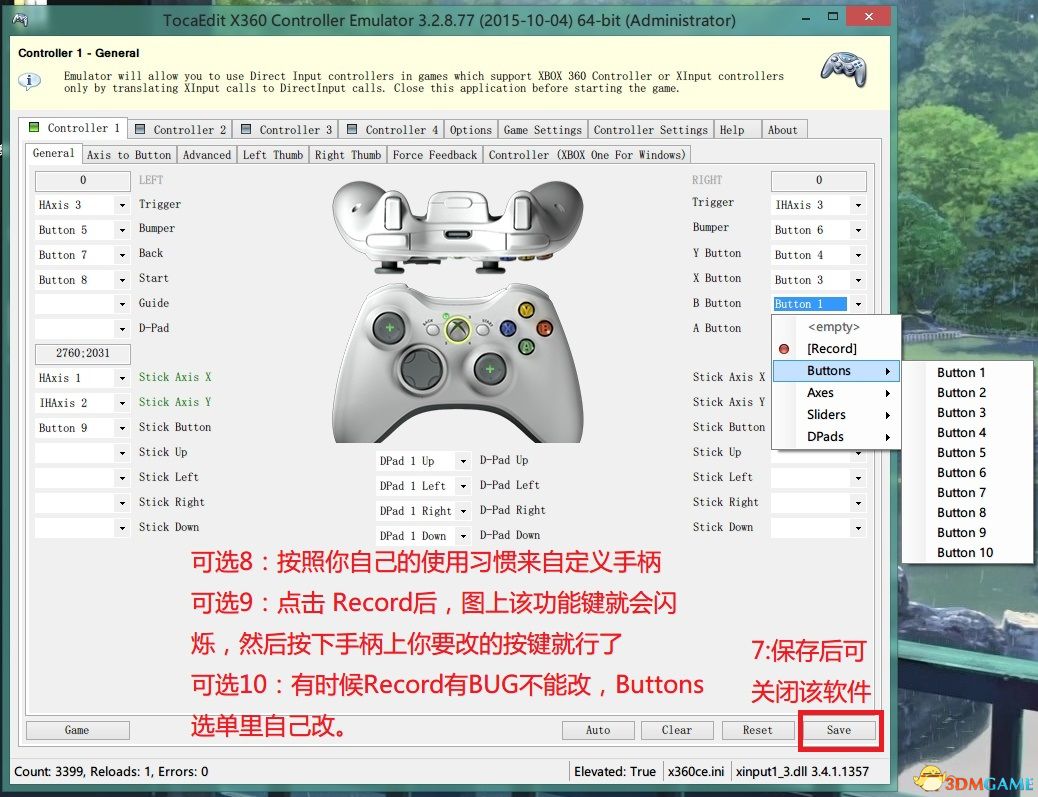Expand the X Button dropdown showing Button 3

(x=859, y=280)
